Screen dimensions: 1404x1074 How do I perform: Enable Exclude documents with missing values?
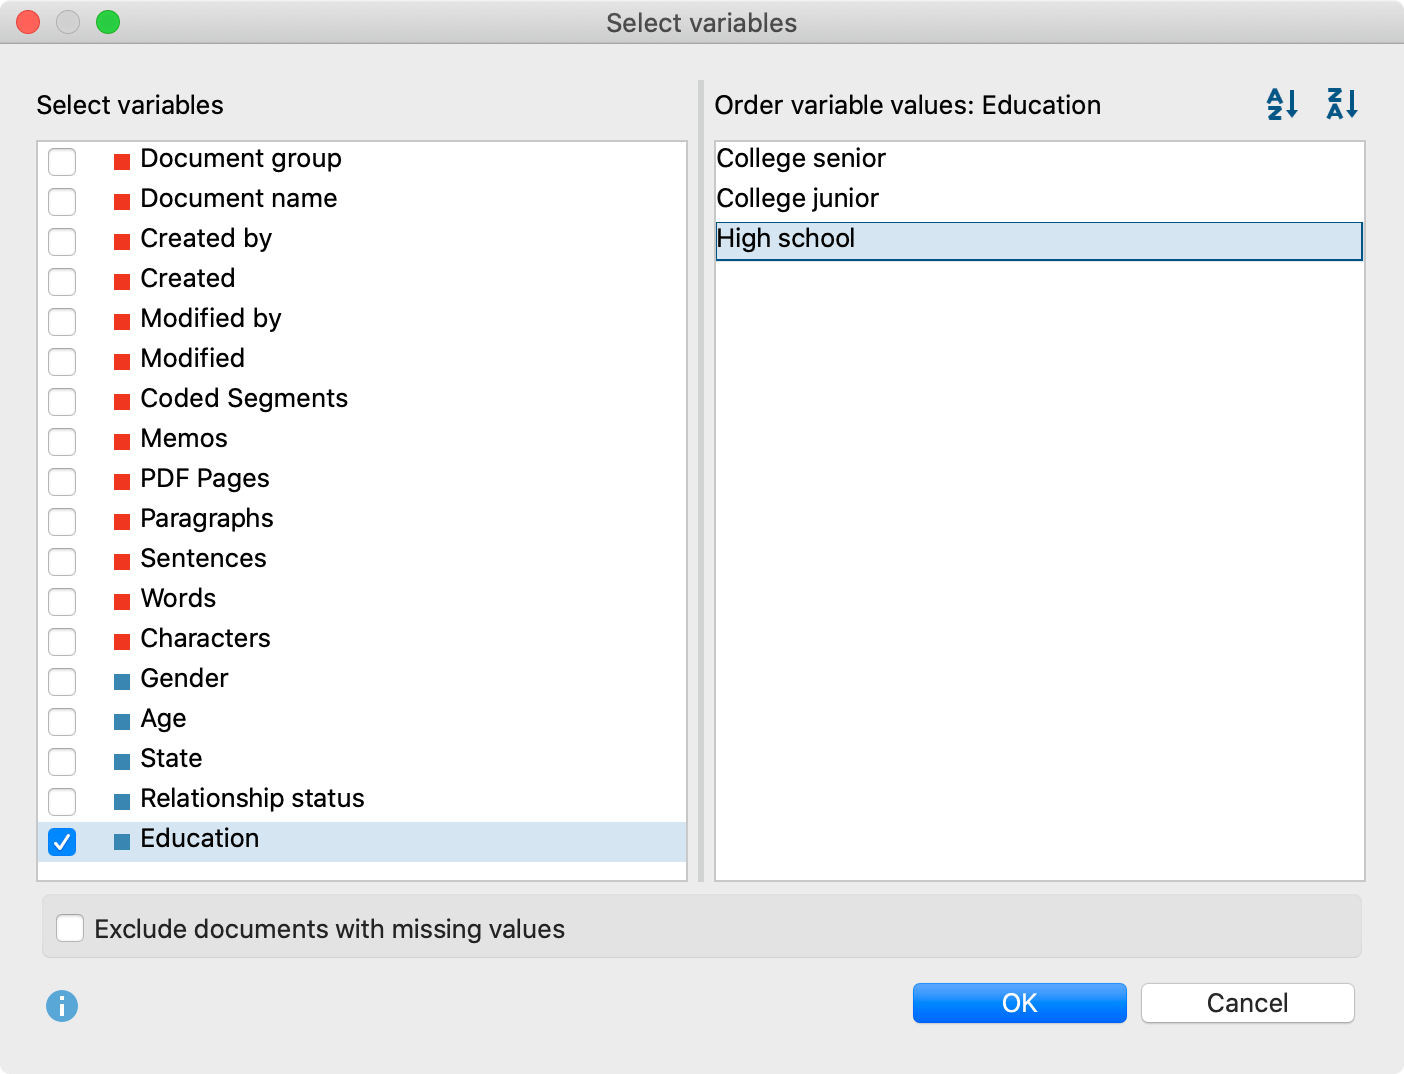[70, 928]
